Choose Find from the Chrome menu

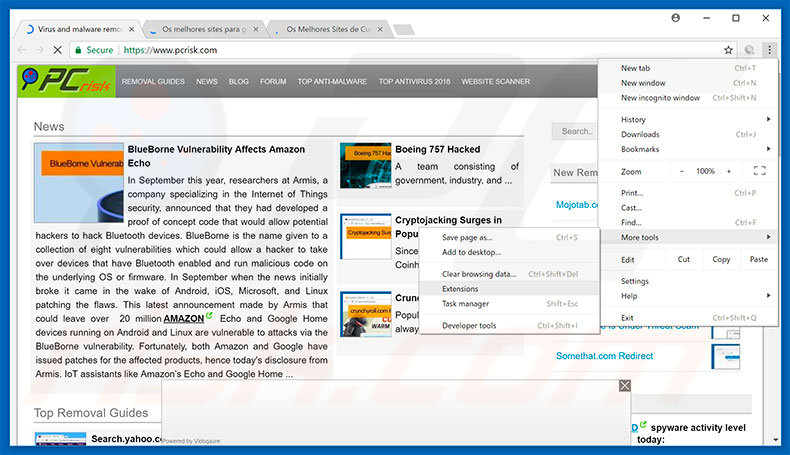pos(688,222)
